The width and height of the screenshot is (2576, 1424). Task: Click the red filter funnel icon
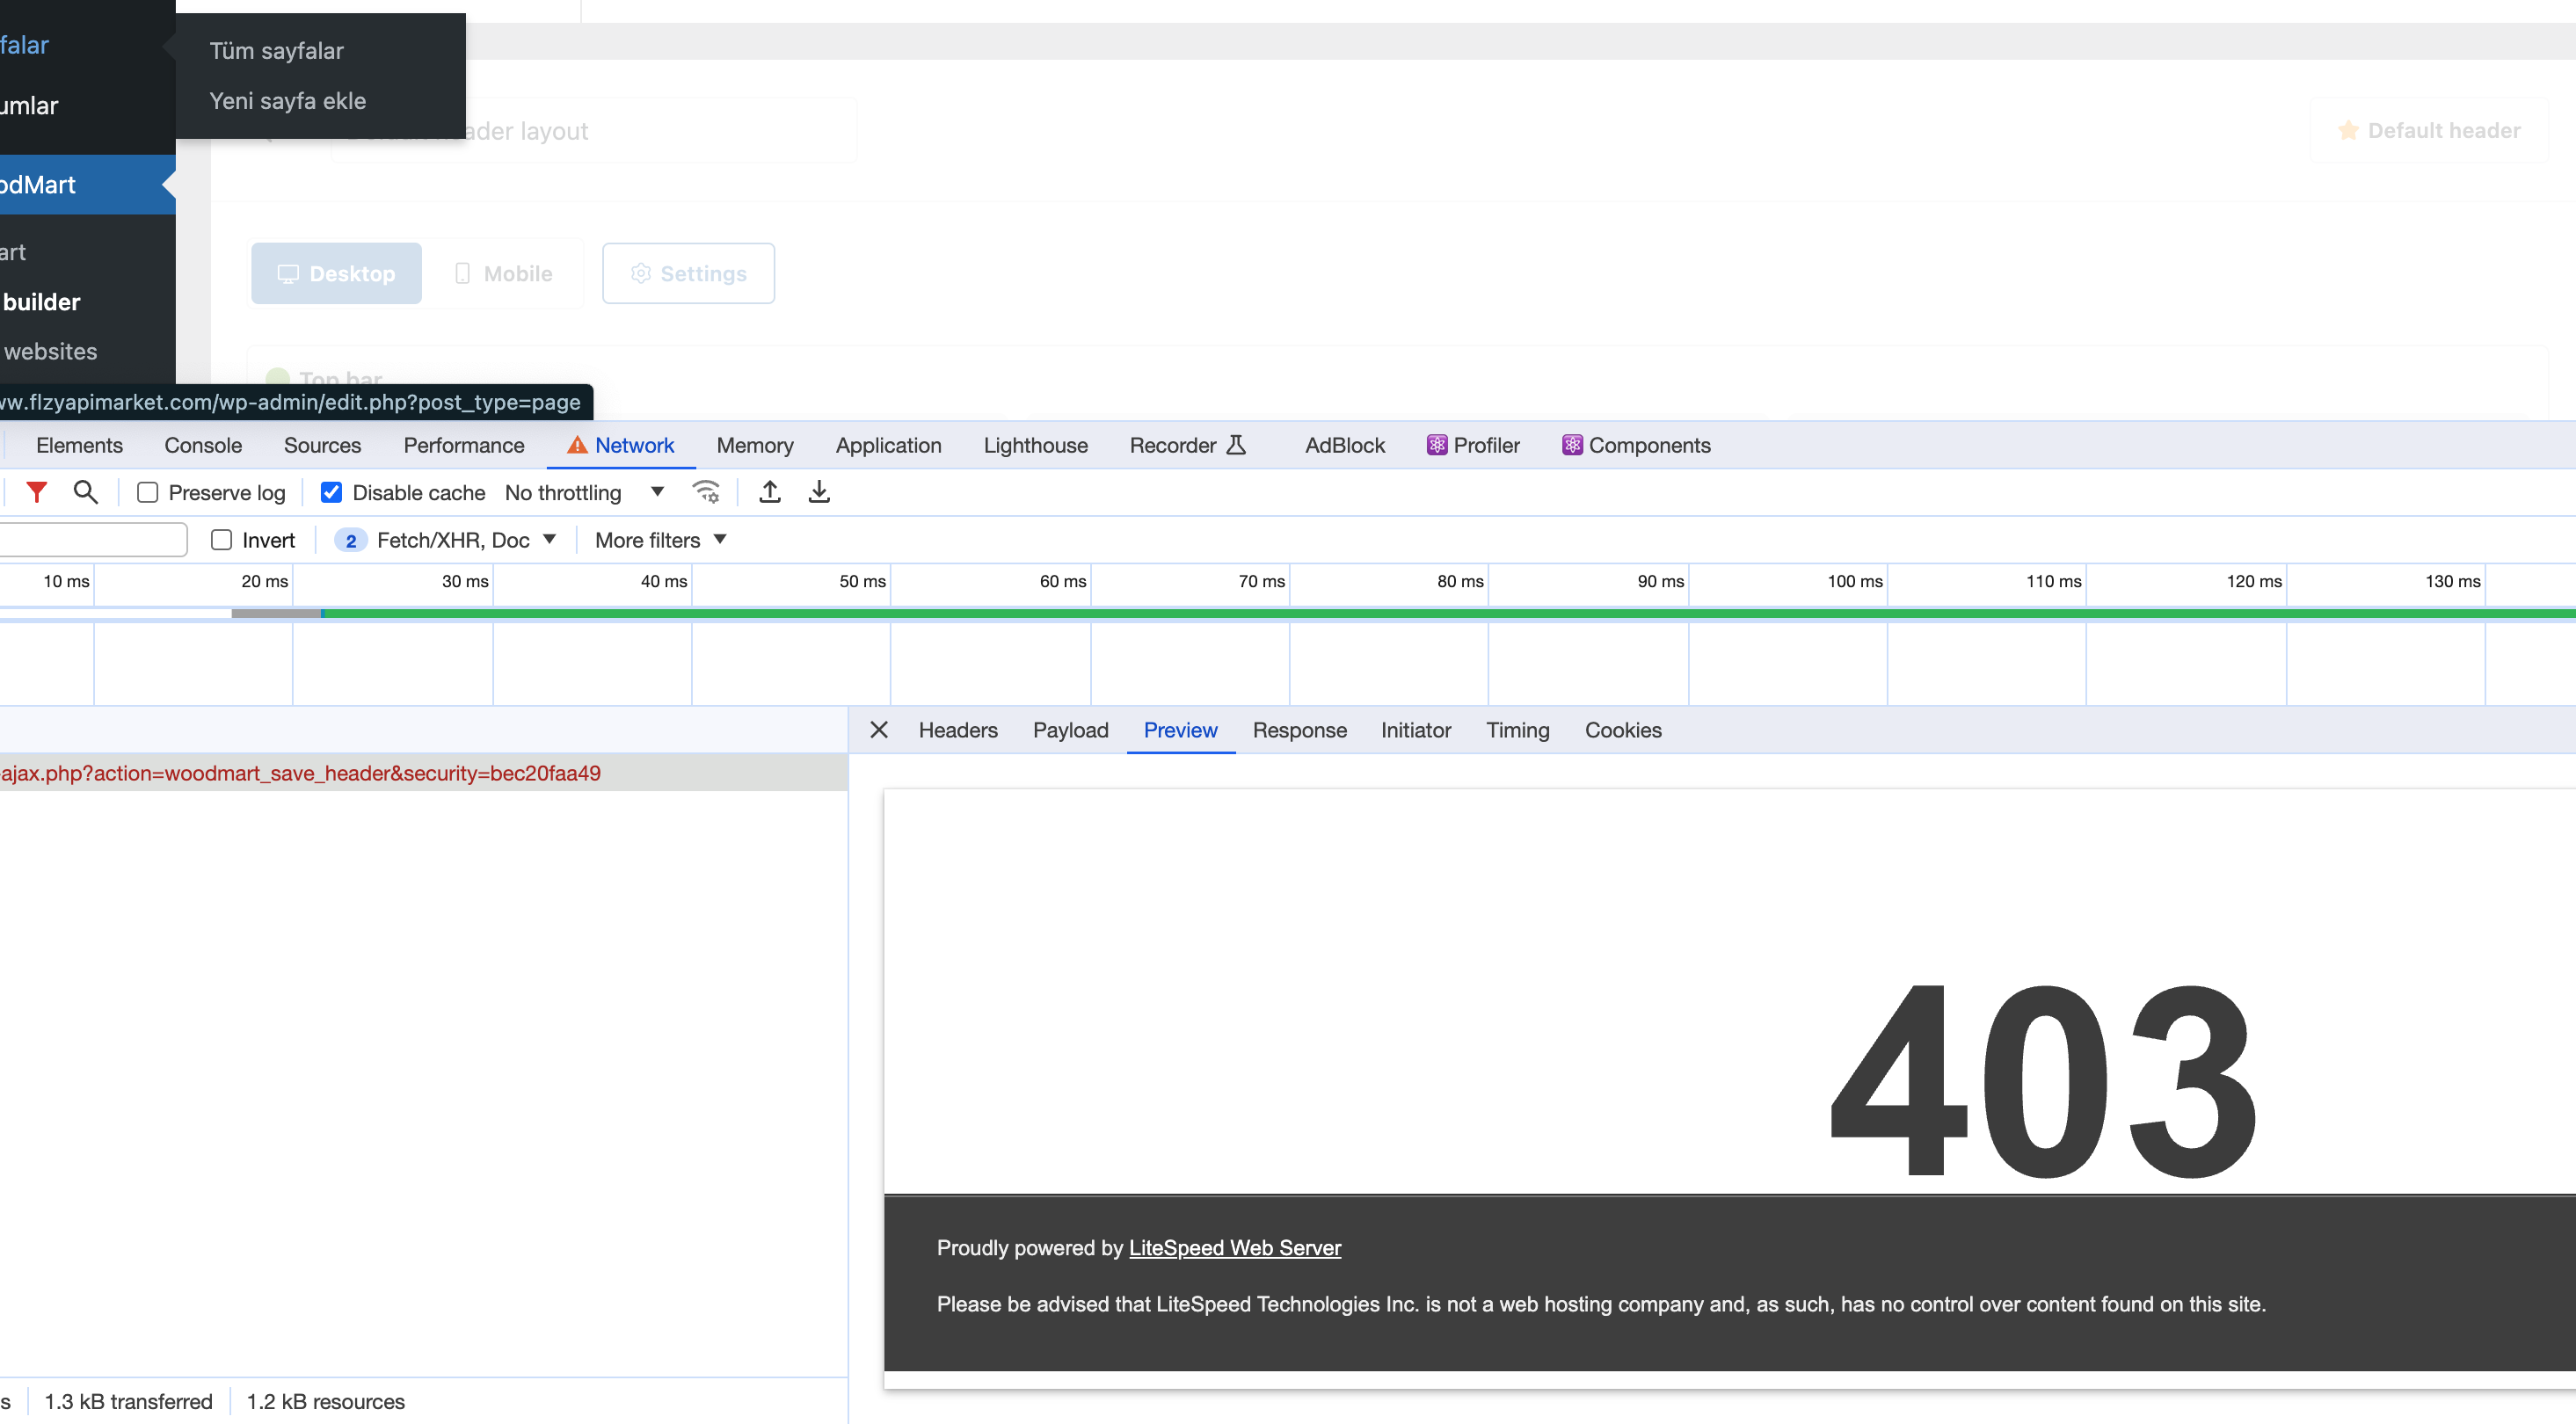click(x=37, y=492)
